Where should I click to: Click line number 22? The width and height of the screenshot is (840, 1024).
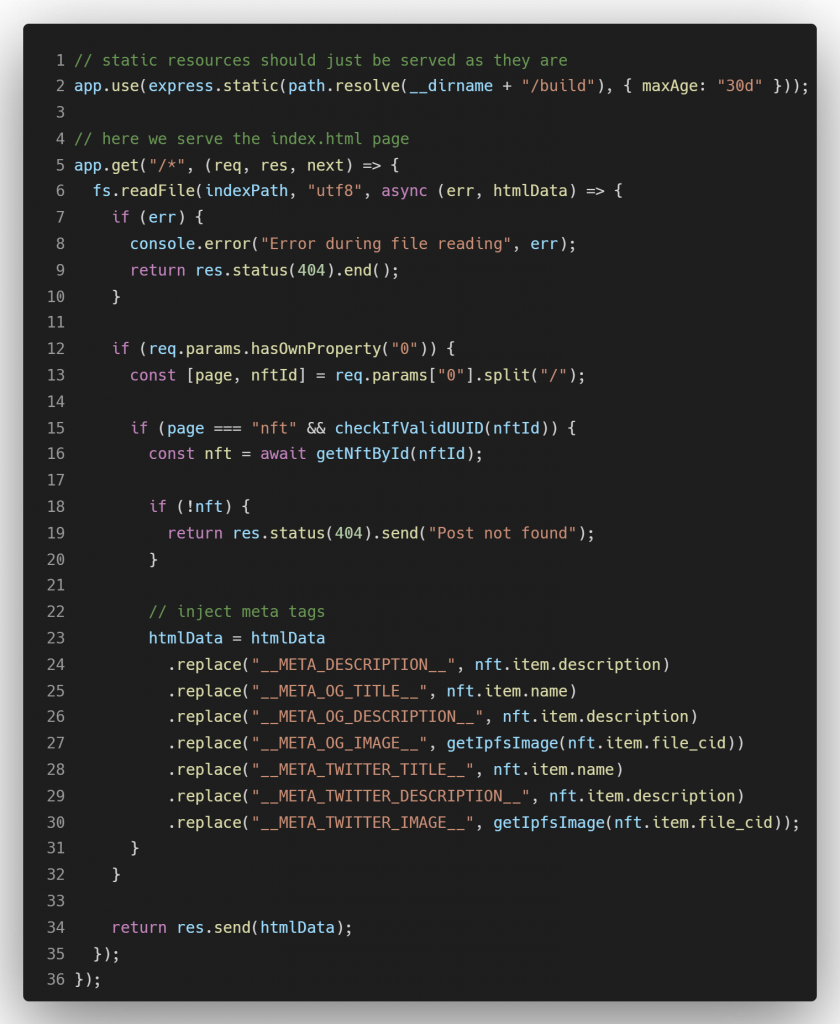point(56,612)
